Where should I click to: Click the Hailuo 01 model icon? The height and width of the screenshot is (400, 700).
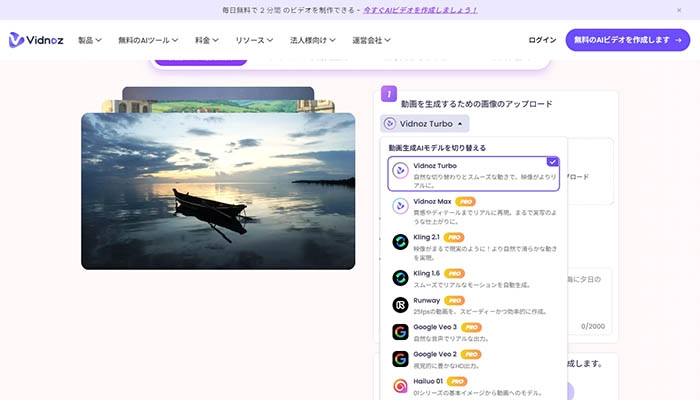coord(400,386)
